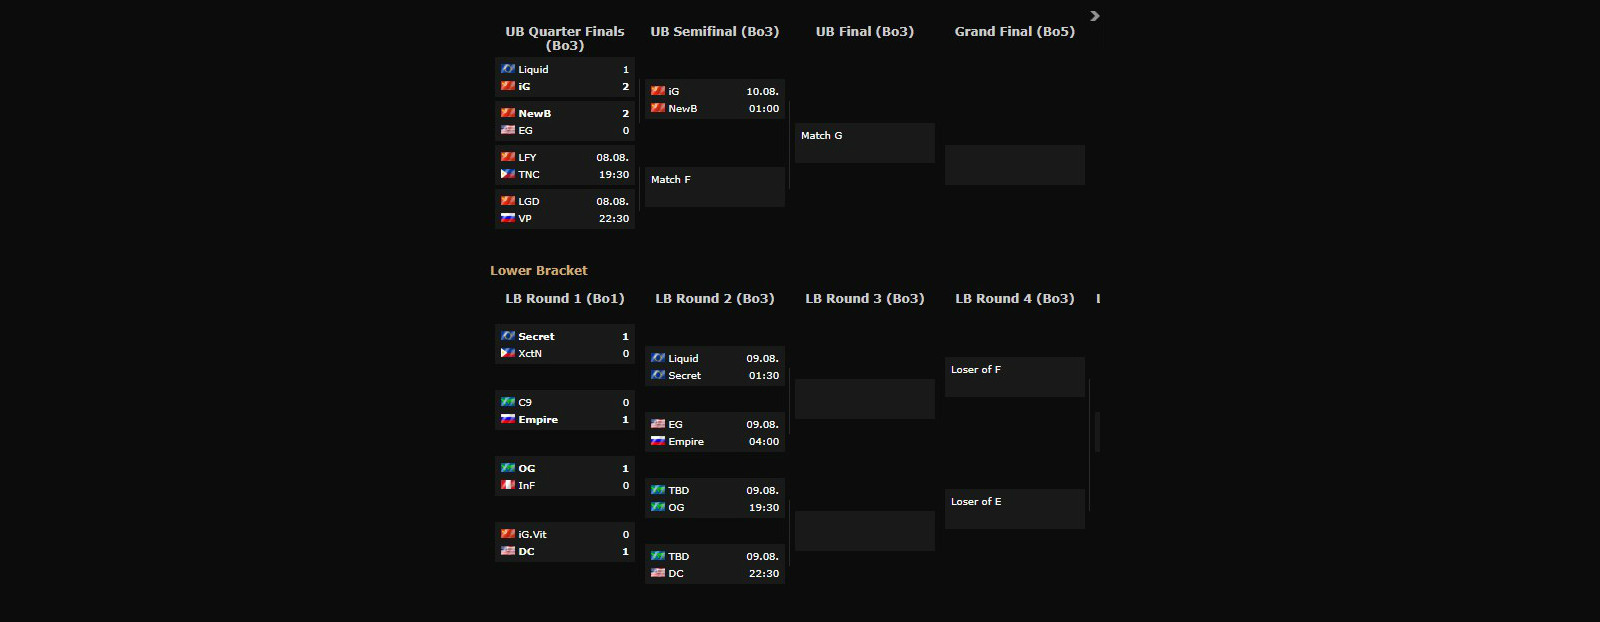Viewport: 1600px width, 622px height.
Task: Click the China flag beside iG.Vit
Action: point(508,534)
